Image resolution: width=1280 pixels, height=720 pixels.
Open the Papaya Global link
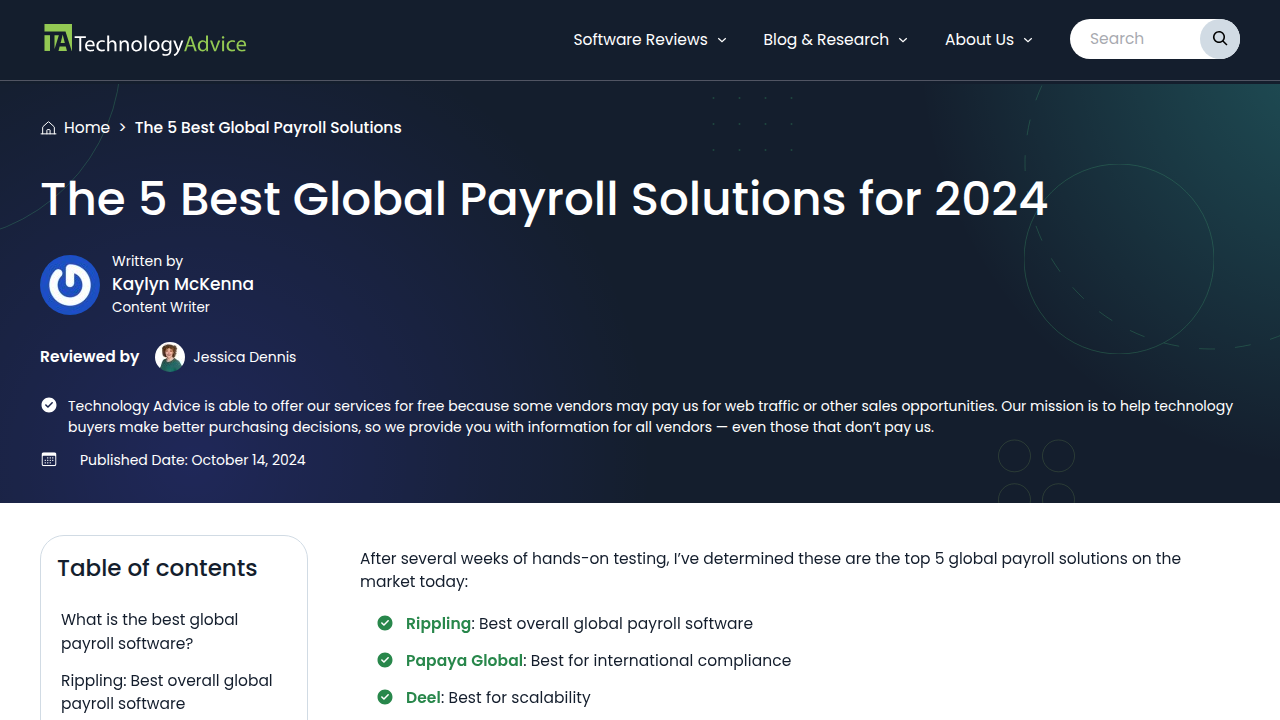(x=464, y=660)
